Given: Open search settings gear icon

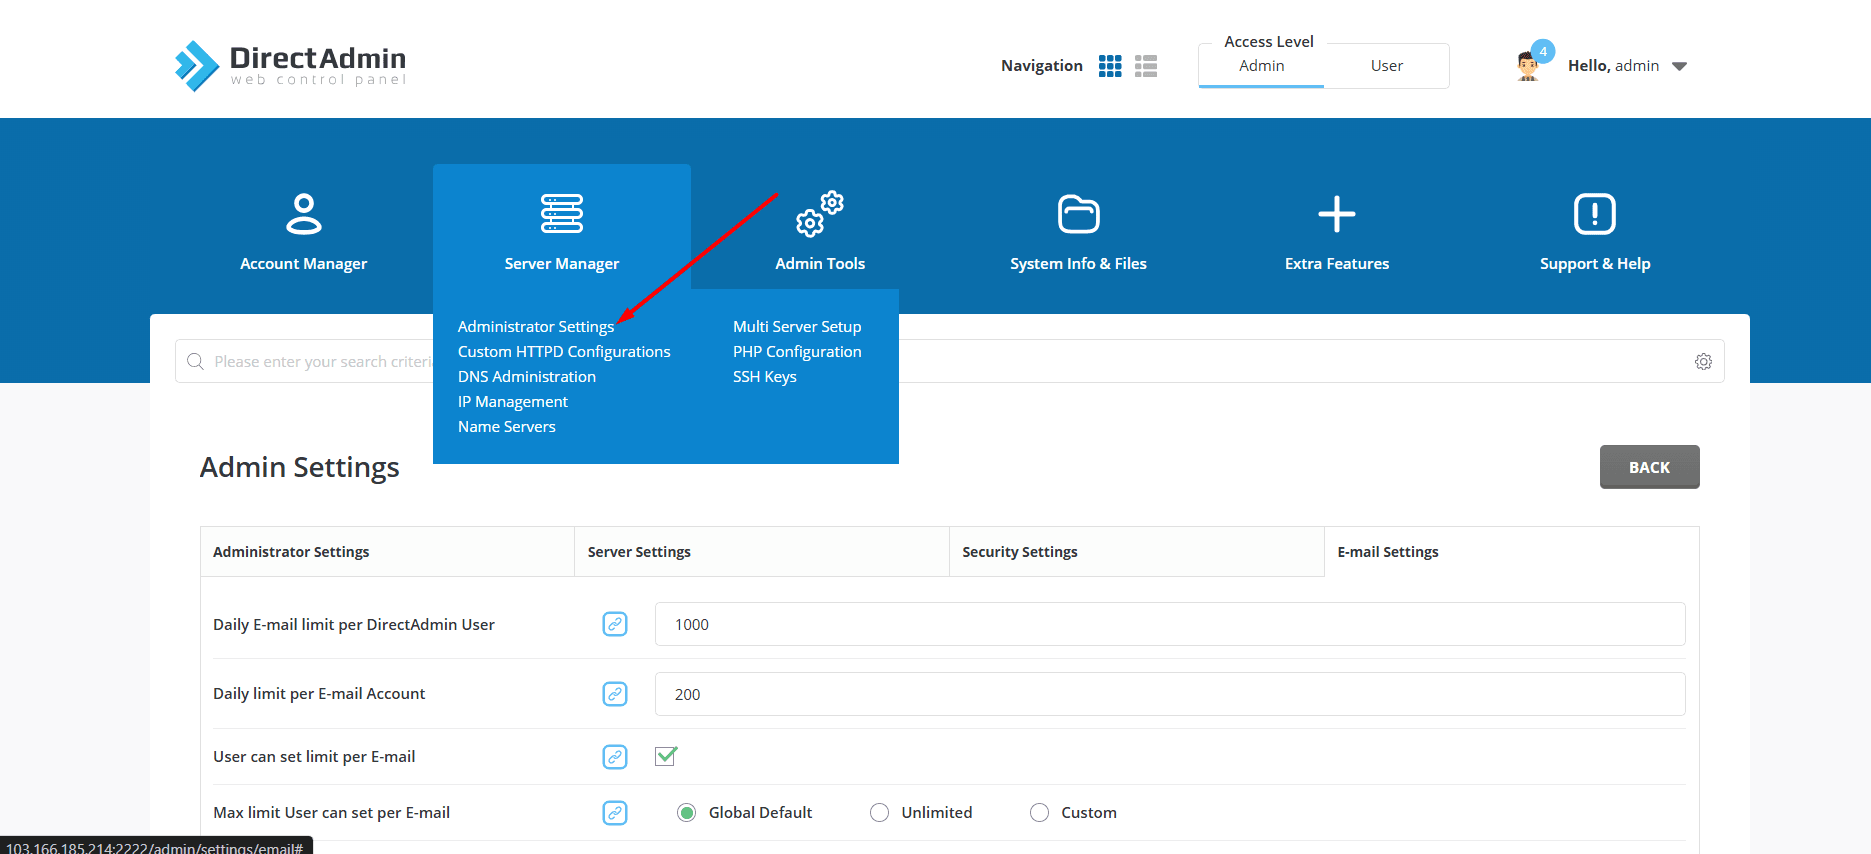Looking at the screenshot, I should tap(1703, 362).
